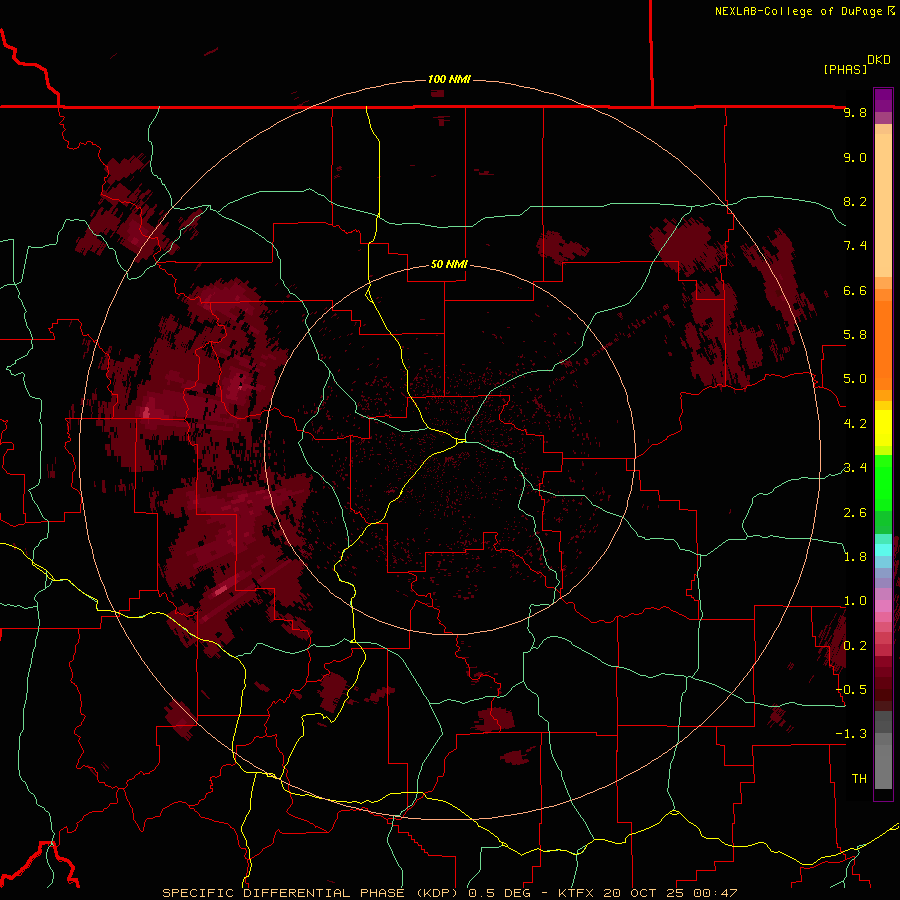This screenshot has width=900, height=900.
Task: Click the 1.0 scale value
Action: coord(855,601)
